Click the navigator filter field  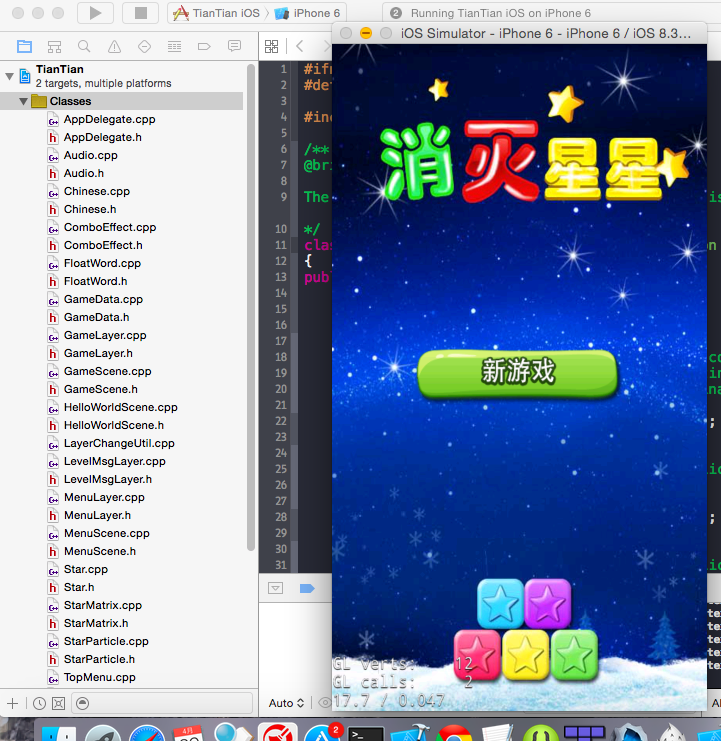coord(162,703)
